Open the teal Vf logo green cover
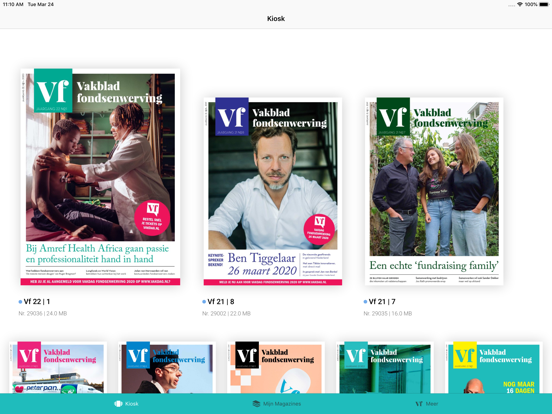552x414 pixels. (x=385, y=367)
